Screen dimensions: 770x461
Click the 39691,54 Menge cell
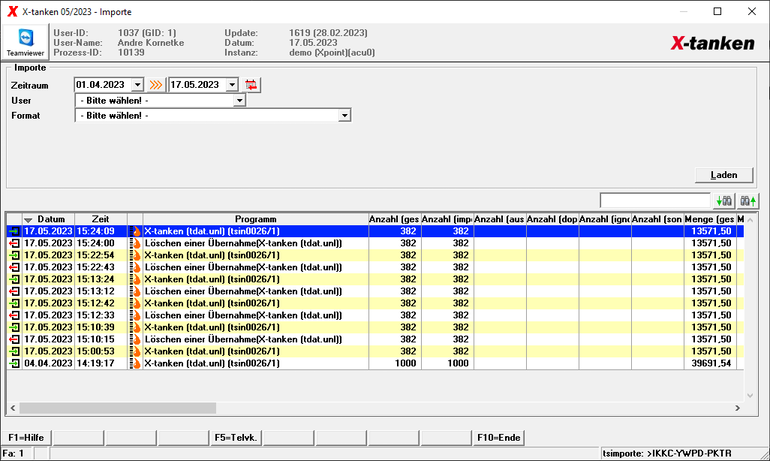click(x=710, y=363)
